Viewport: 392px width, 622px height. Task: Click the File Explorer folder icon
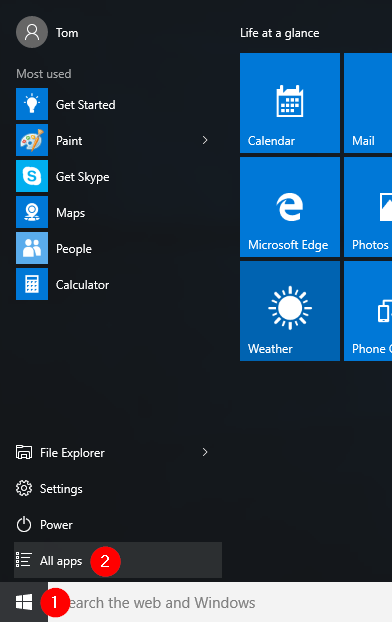coord(24,452)
